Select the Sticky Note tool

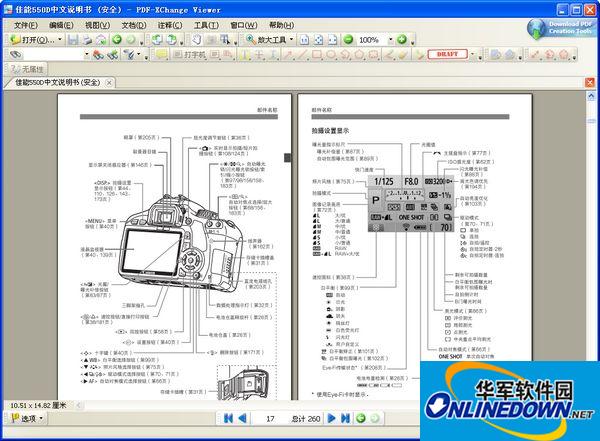(161, 55)
